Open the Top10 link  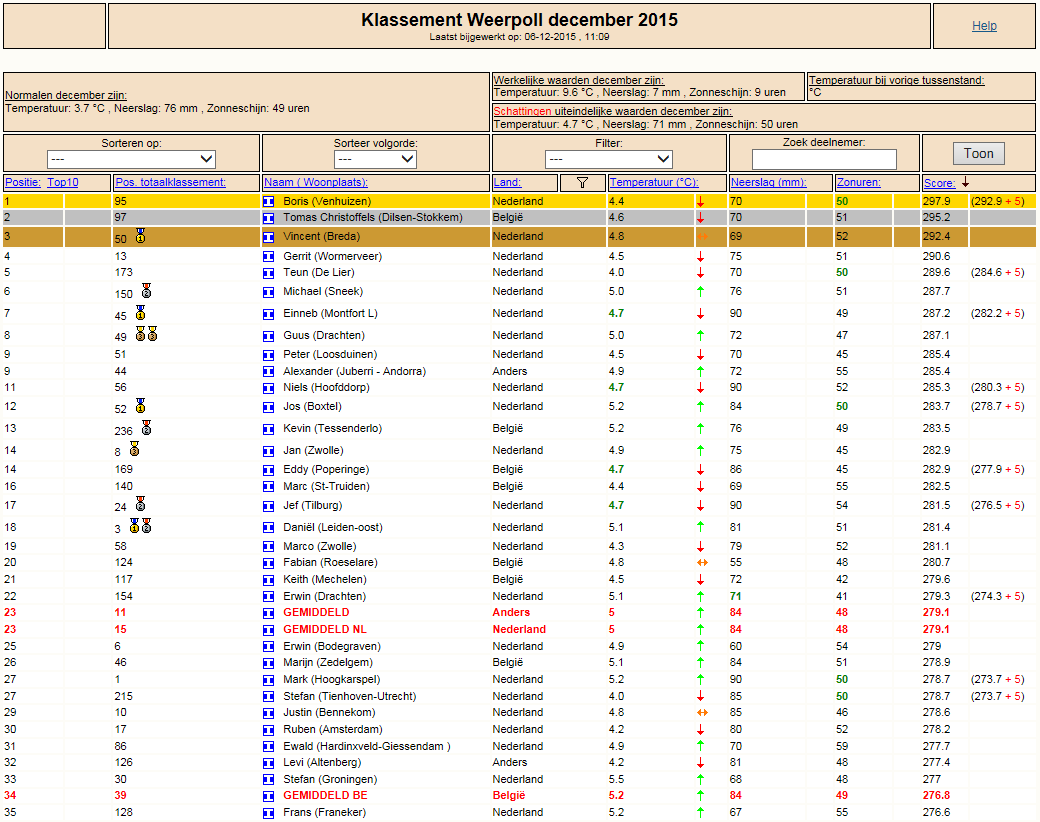tap(63, 182)
